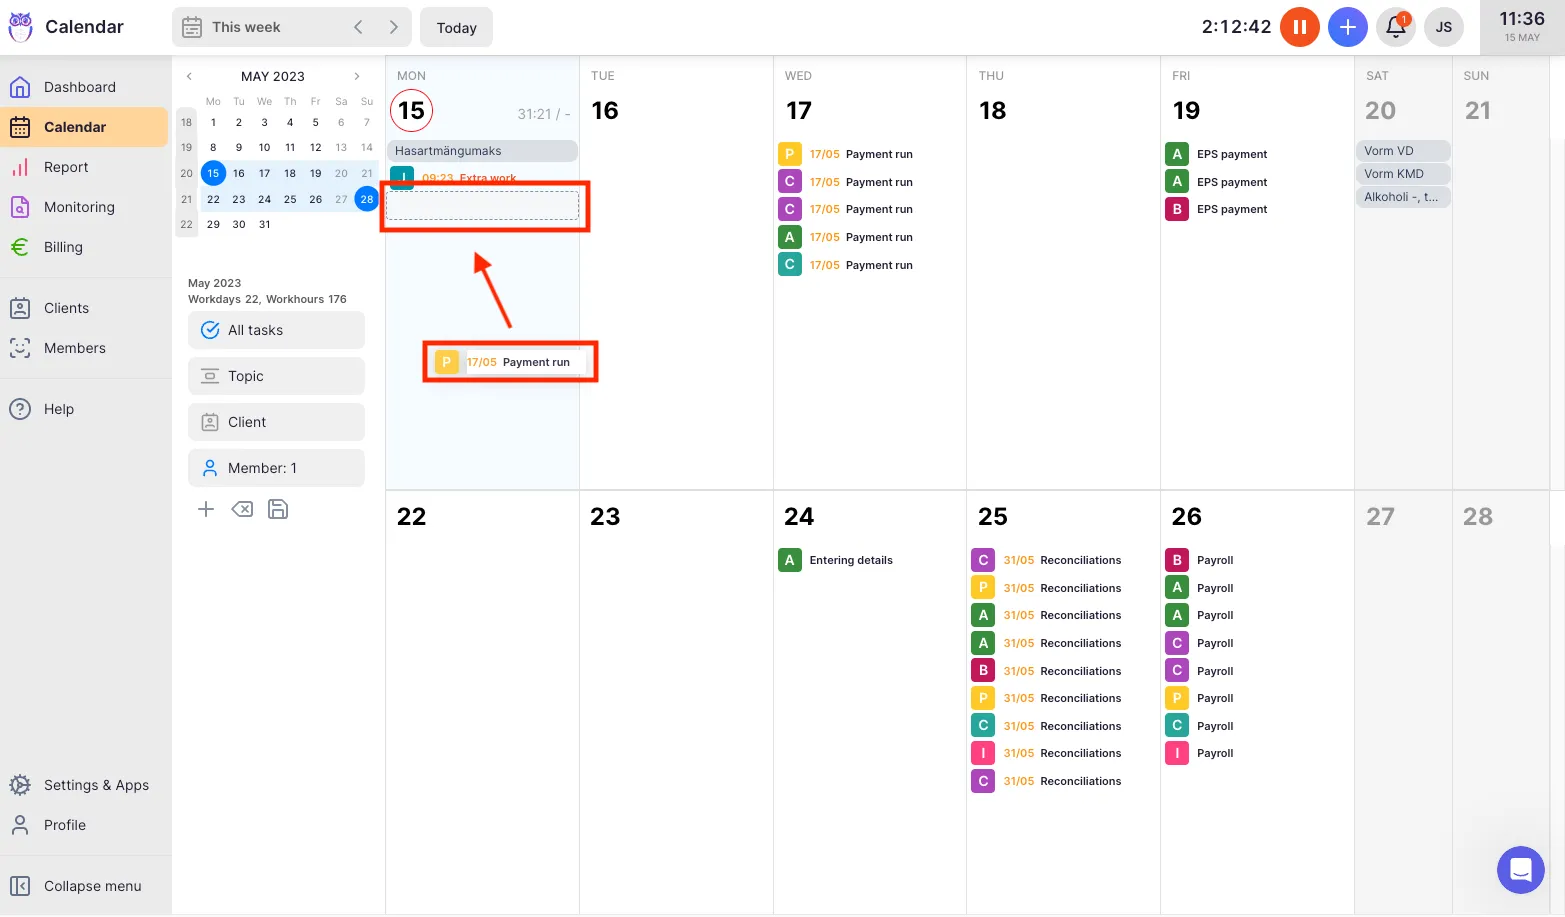The height and width of the screenshot is (917, 1565).
Task: Create a new entry with the blue plus button
Action: [1347, 27]
